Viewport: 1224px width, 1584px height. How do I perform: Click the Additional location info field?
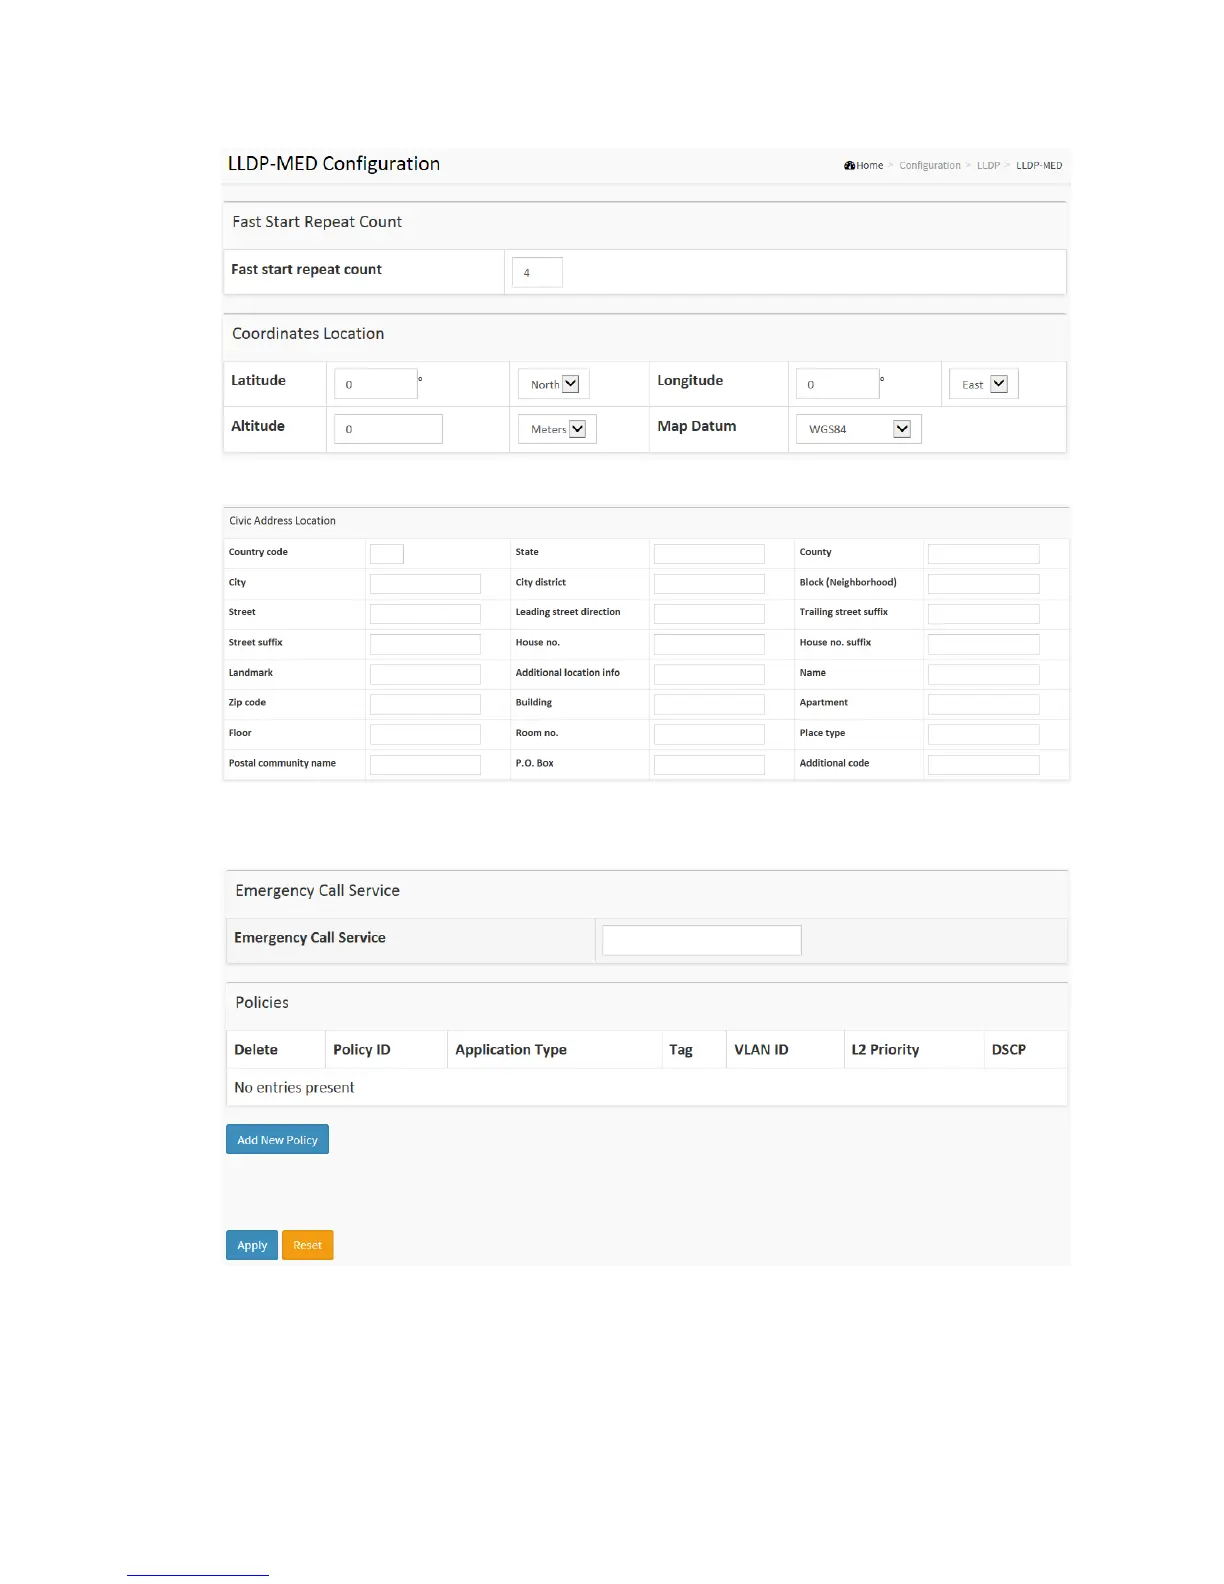coord(709,674)
